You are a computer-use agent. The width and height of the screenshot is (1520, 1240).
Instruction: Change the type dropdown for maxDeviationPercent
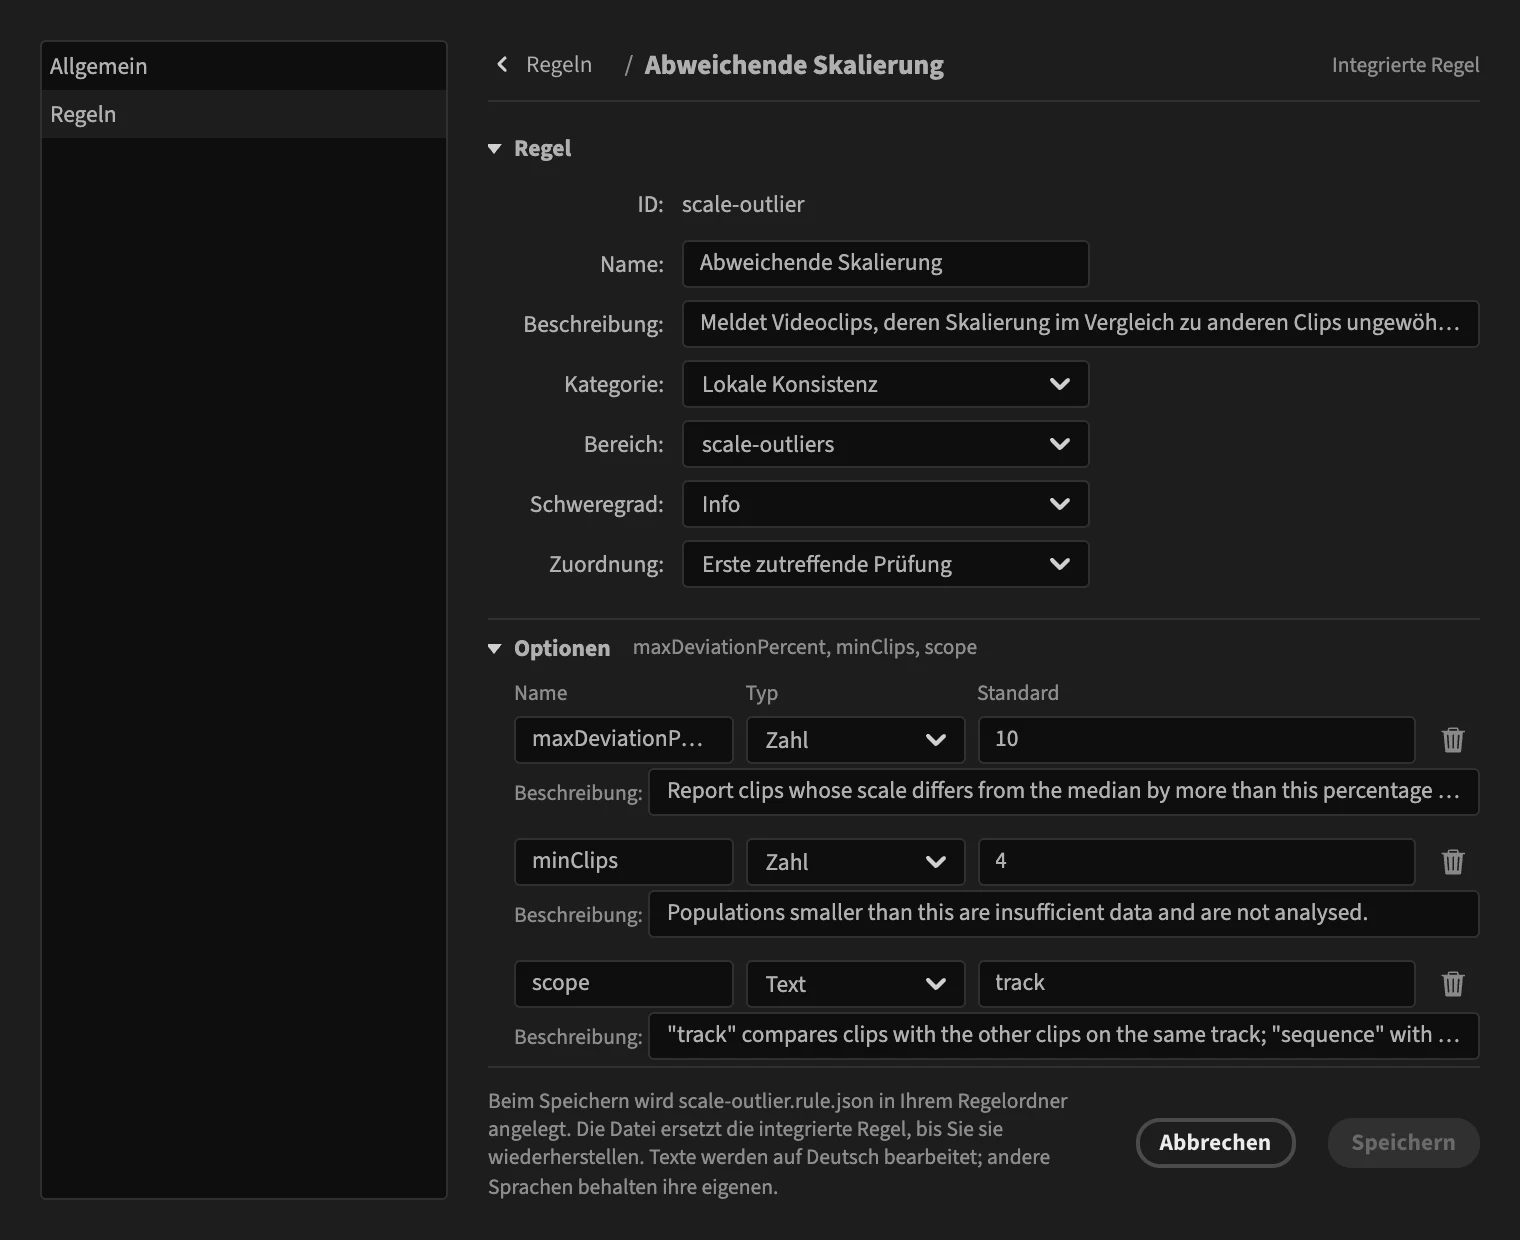tap(855, 740)
